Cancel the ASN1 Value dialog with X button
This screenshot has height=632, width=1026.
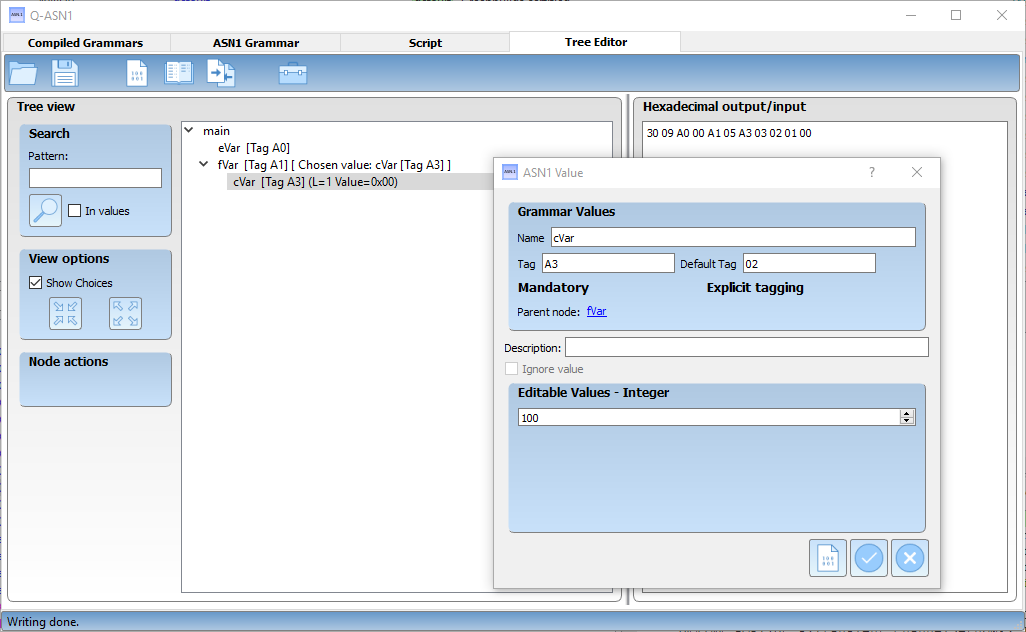909,558
